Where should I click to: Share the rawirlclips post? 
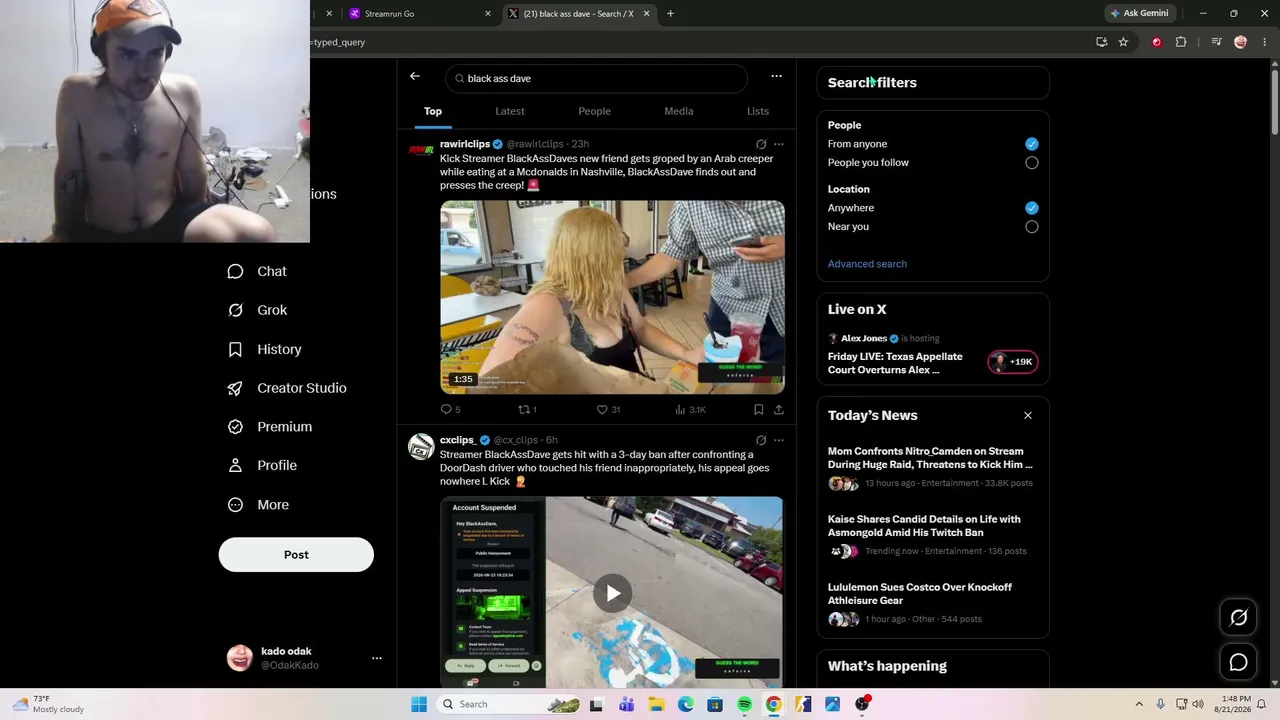[x=779, y=409]
